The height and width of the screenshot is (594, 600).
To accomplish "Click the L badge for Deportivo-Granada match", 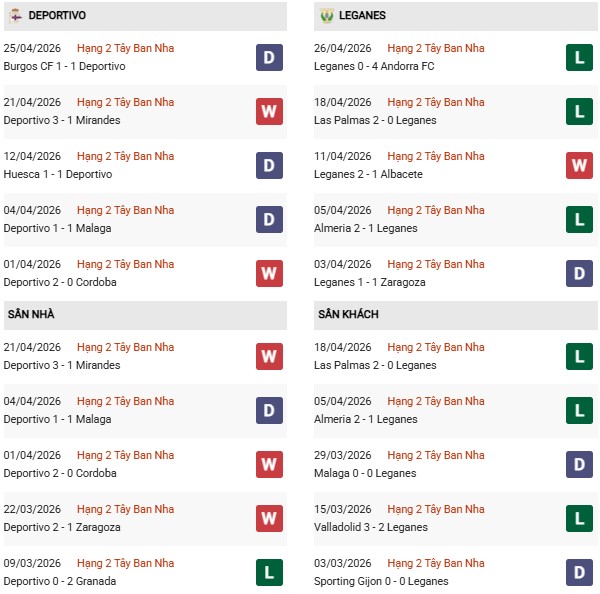I will 268,573.
